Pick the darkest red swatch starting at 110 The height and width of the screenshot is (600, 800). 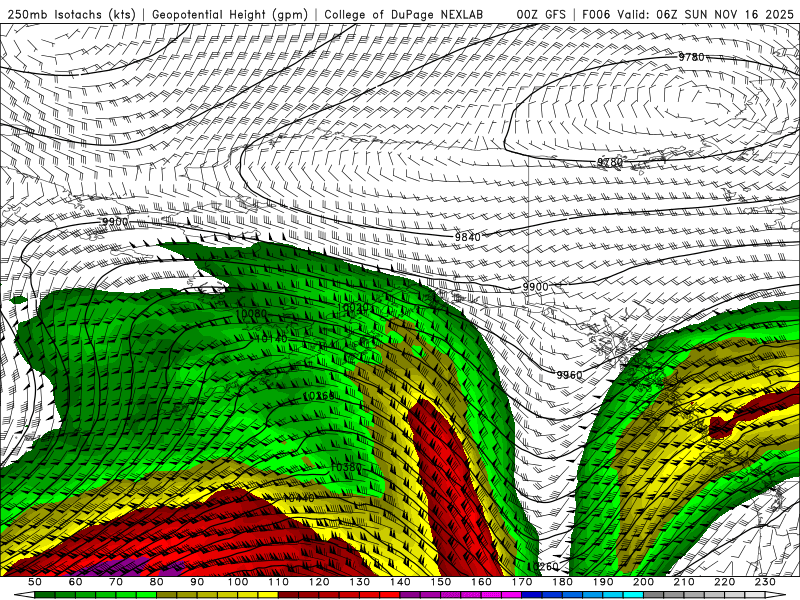[x=288, y=594]
